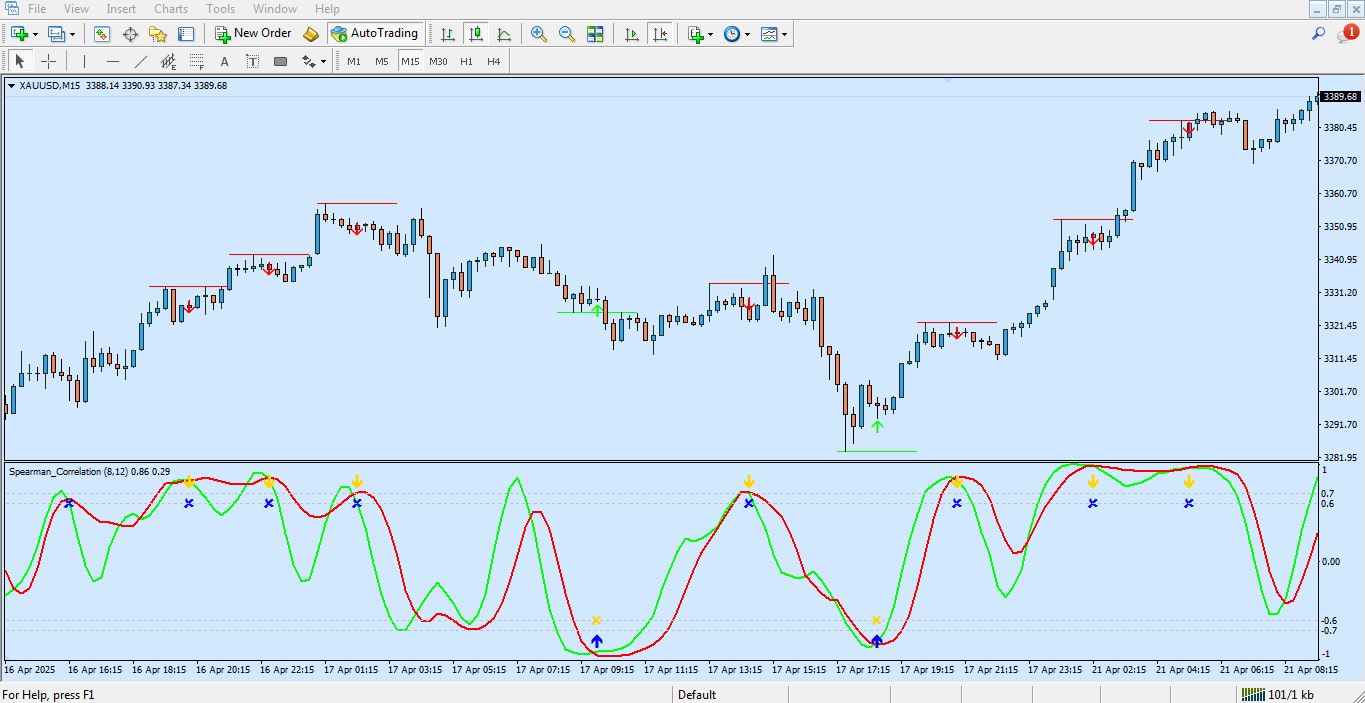Open the Charts menu

point(170,8)
